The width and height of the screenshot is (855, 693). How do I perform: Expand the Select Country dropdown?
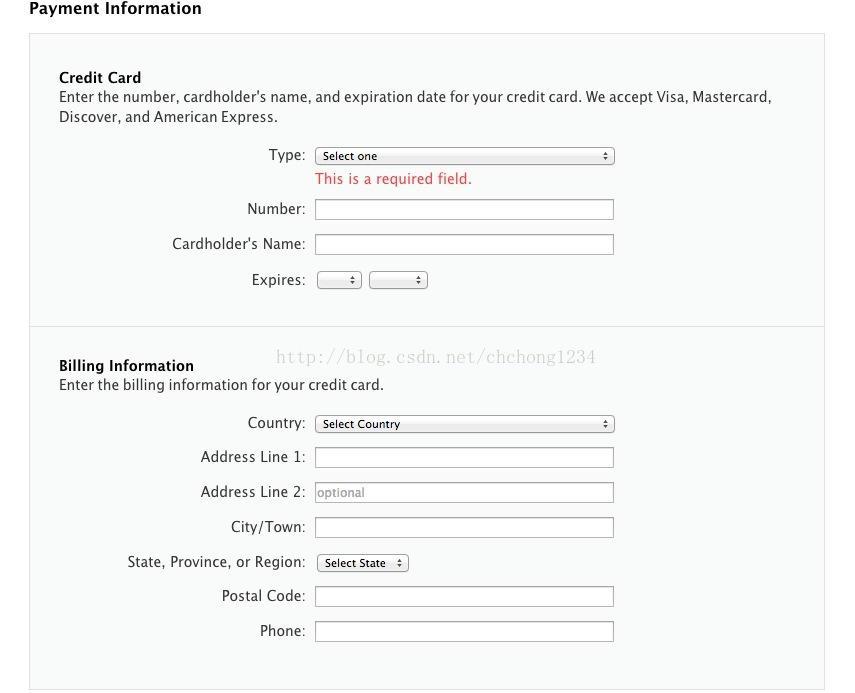coord(464,424)
